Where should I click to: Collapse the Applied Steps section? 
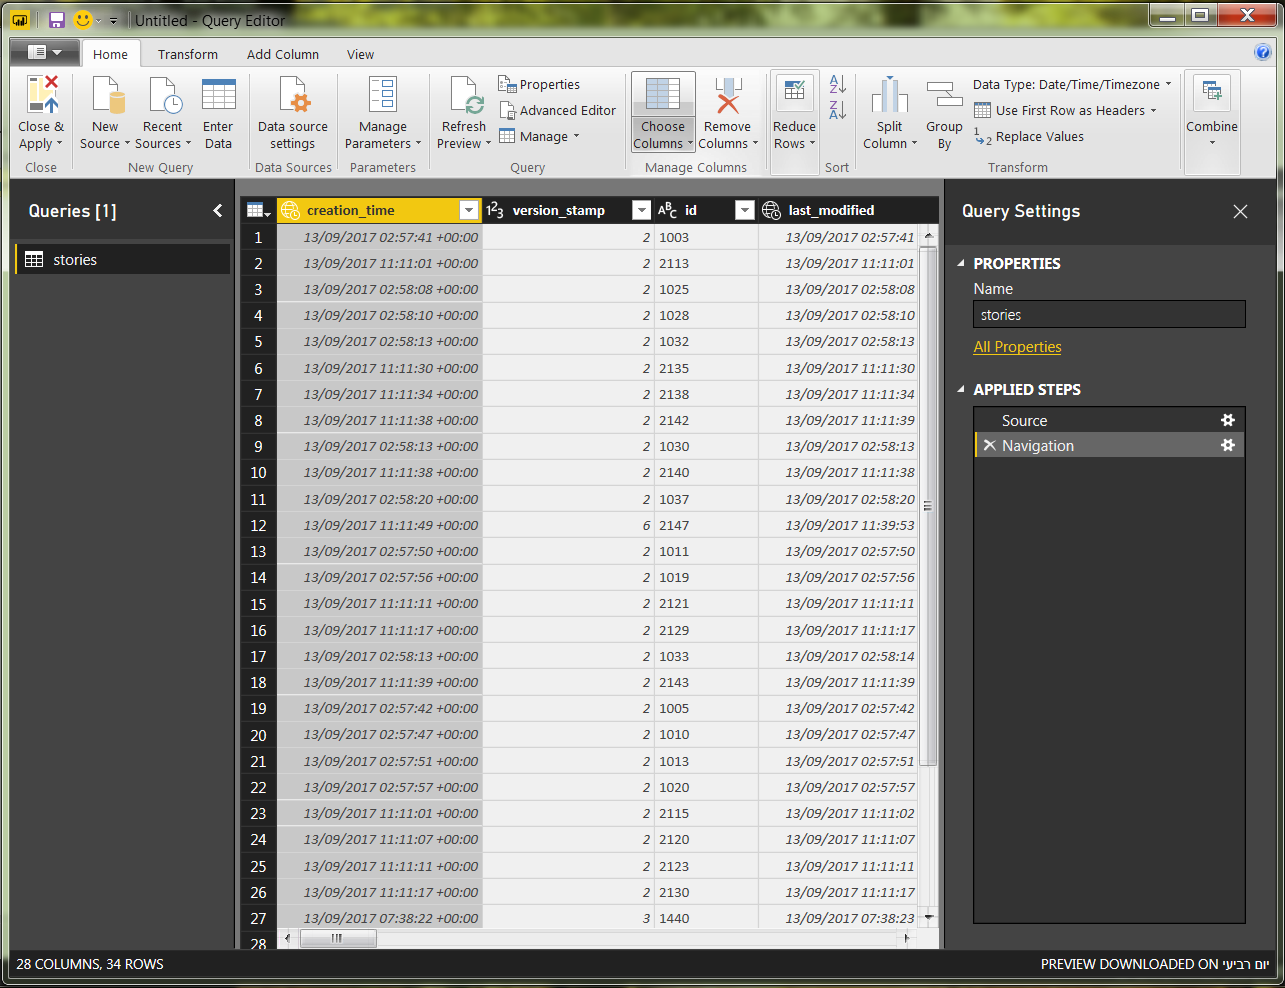[961, 390]
